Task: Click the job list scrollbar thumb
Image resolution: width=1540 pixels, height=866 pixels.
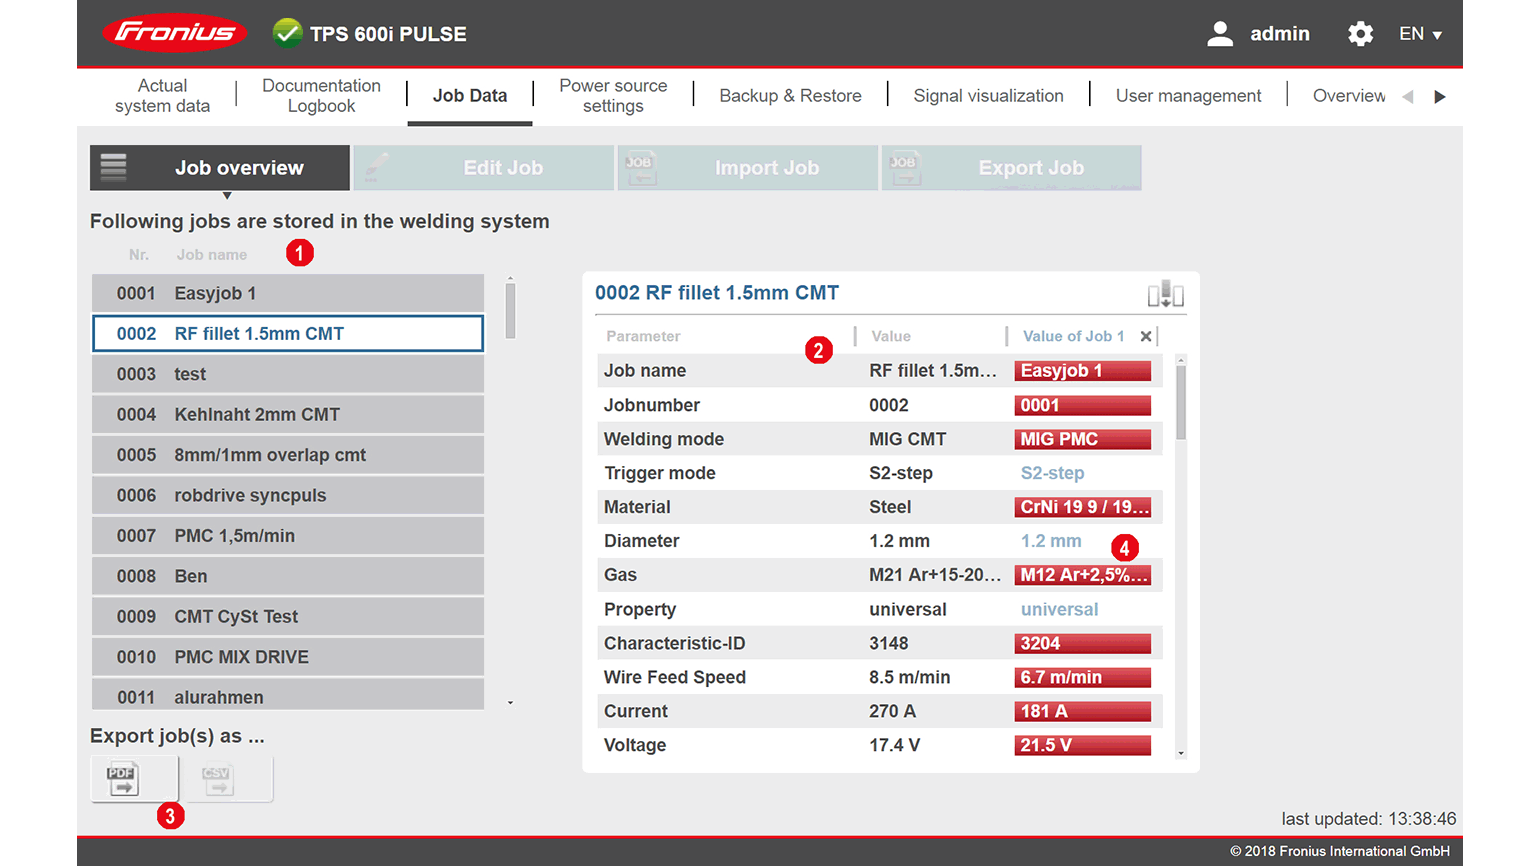Action: 510,311
